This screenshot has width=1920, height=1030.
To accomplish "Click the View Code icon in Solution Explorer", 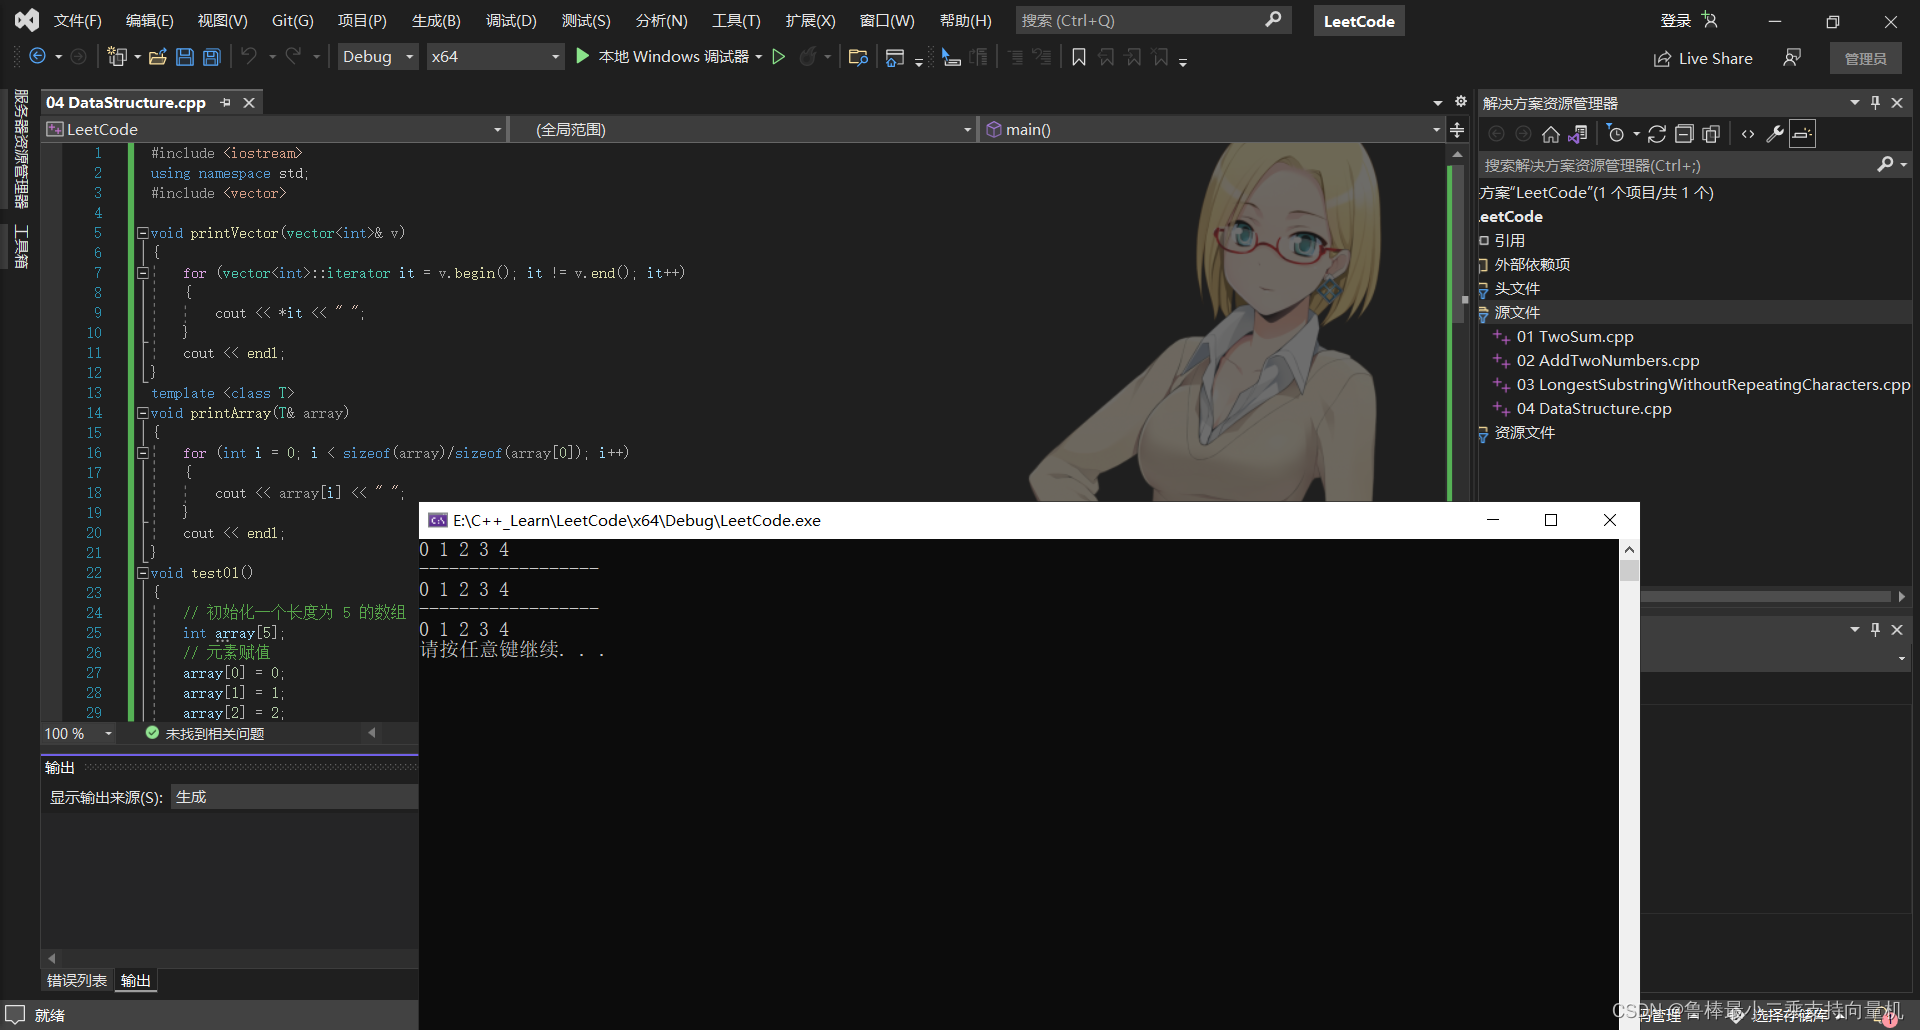I will [1748, 134].
